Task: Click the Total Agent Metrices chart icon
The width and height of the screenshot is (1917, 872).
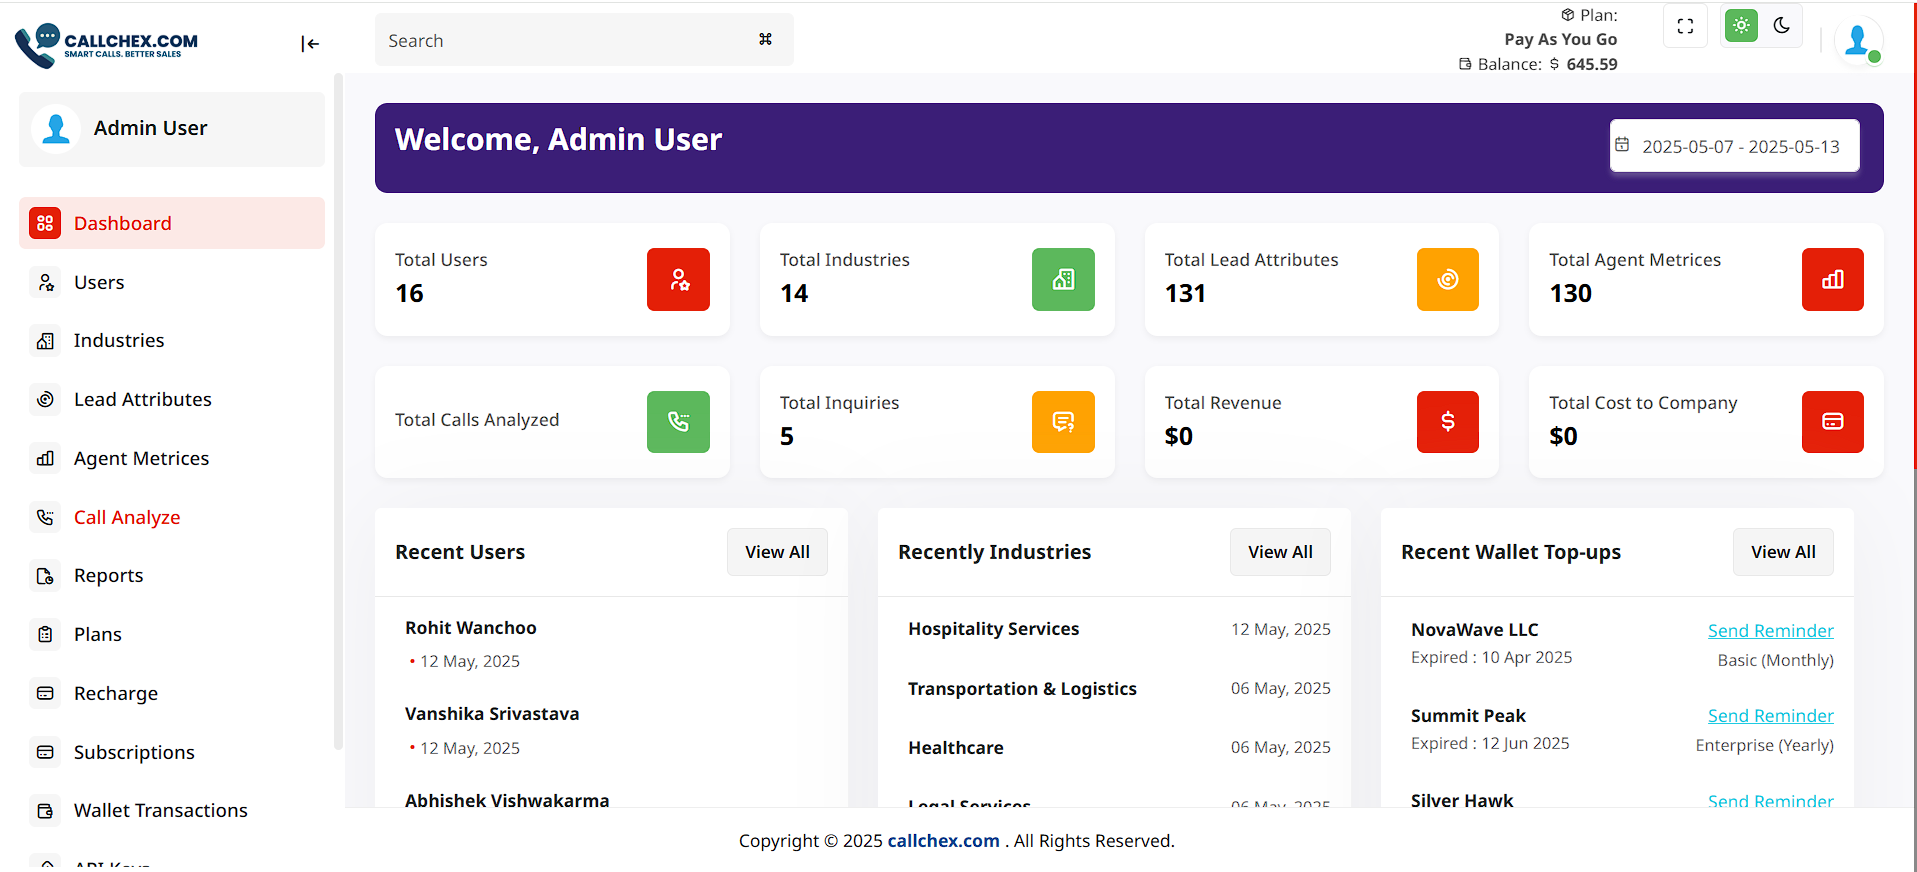Action: (1833, 279)
